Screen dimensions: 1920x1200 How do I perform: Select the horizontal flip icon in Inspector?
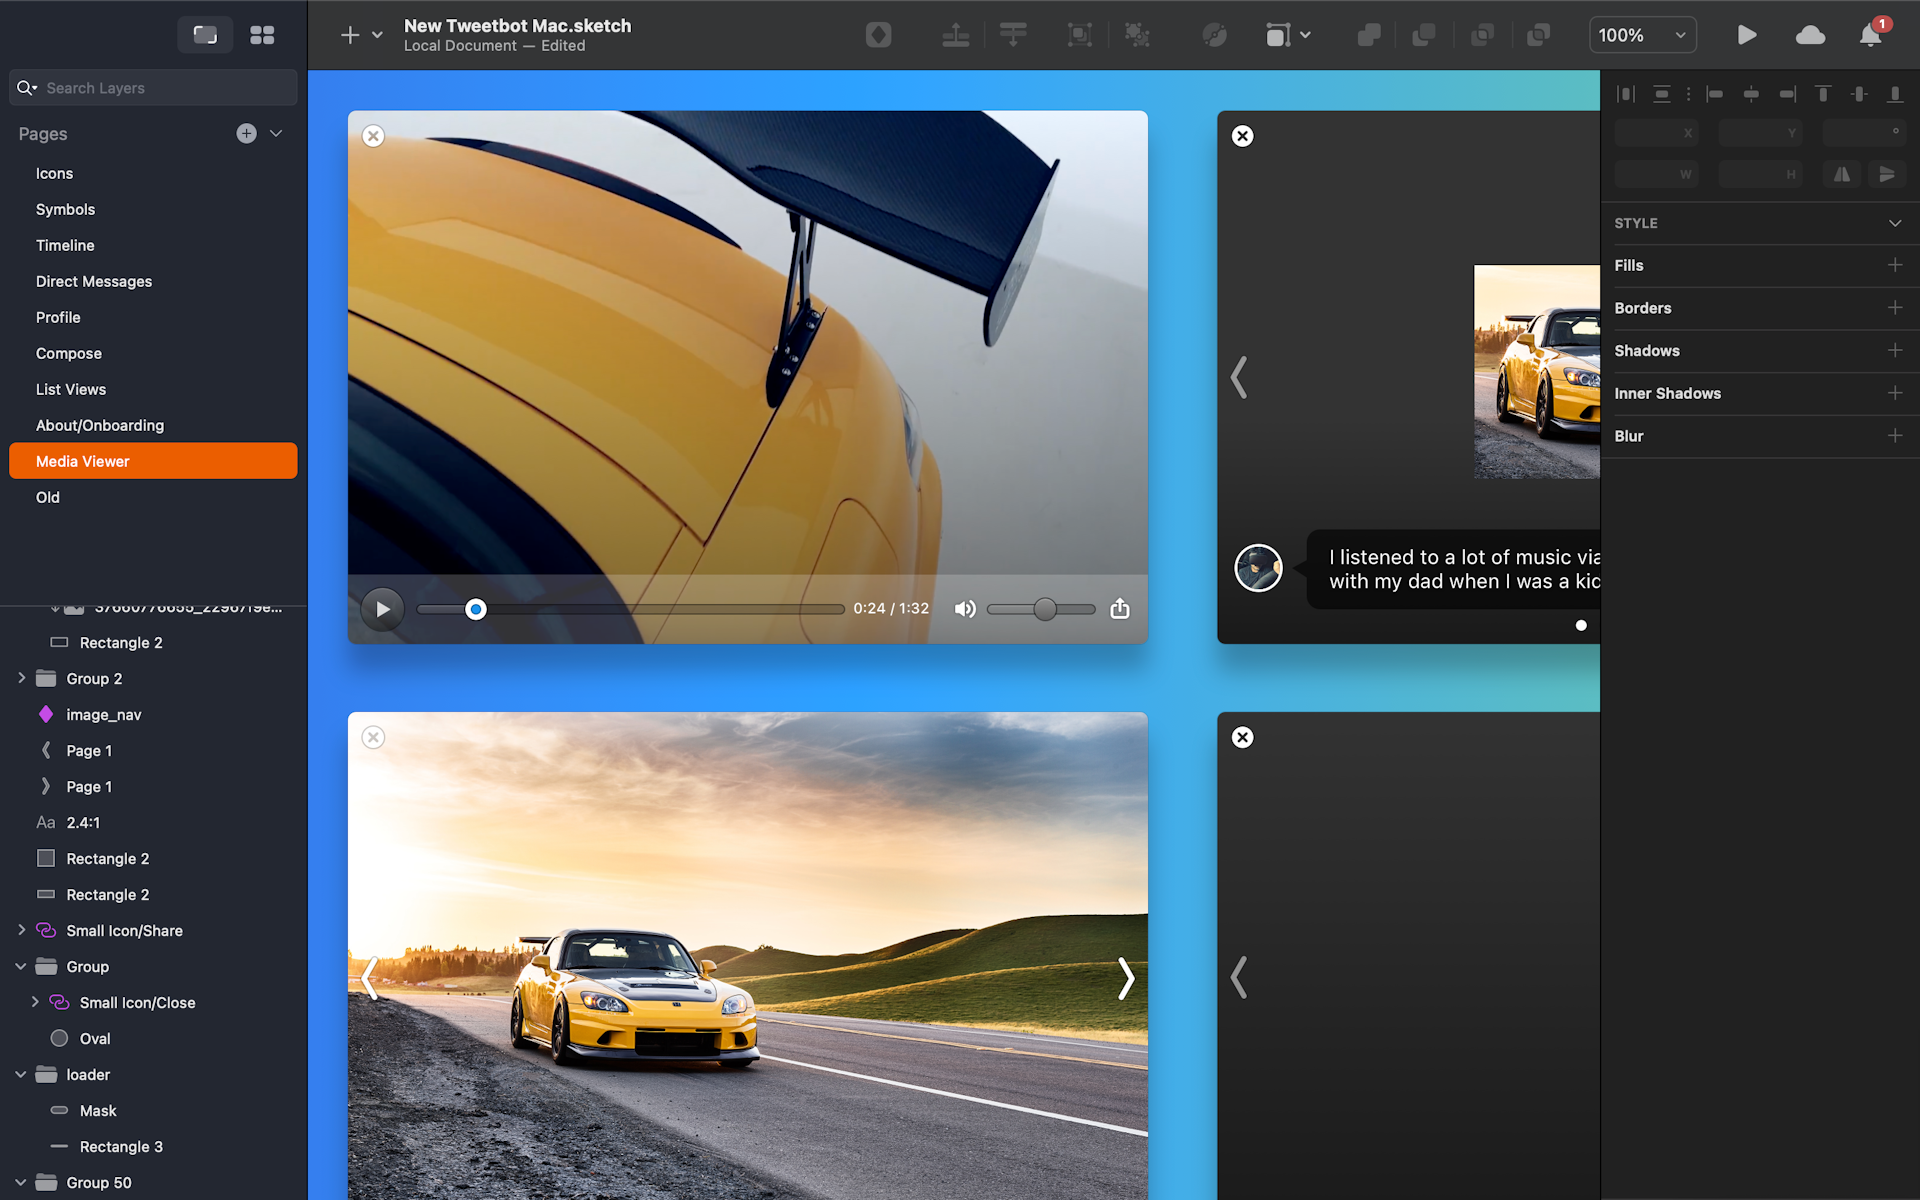pyautogui.click(x=1841, y=174)
